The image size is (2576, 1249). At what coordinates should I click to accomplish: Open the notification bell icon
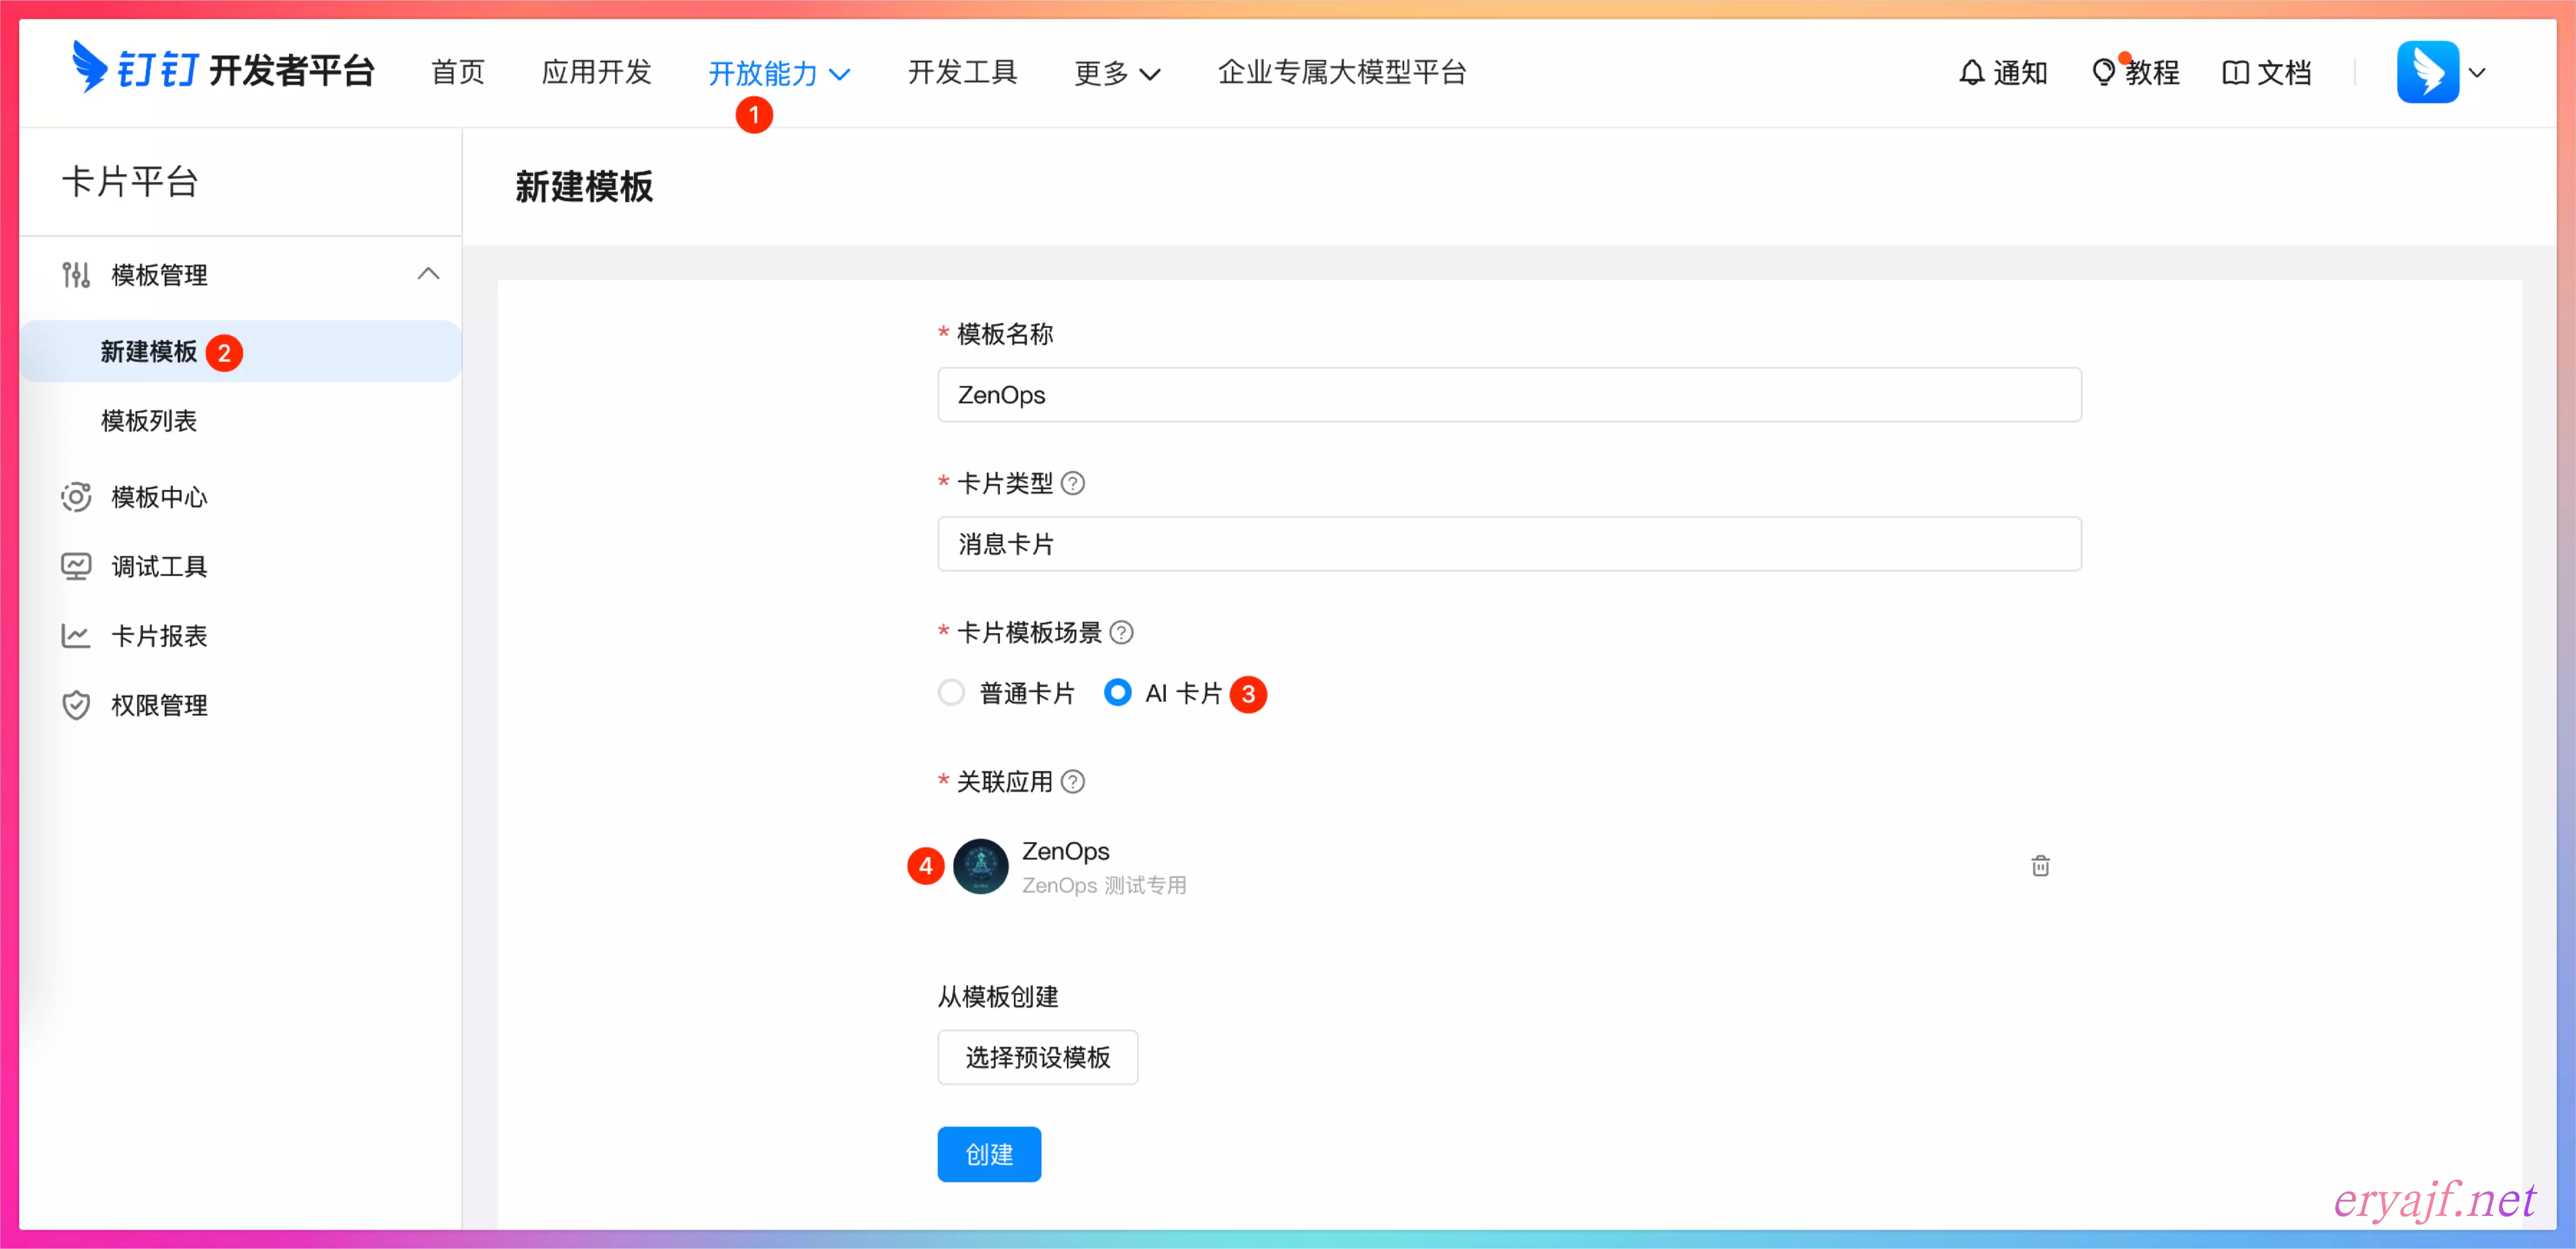pos(1971,72)
